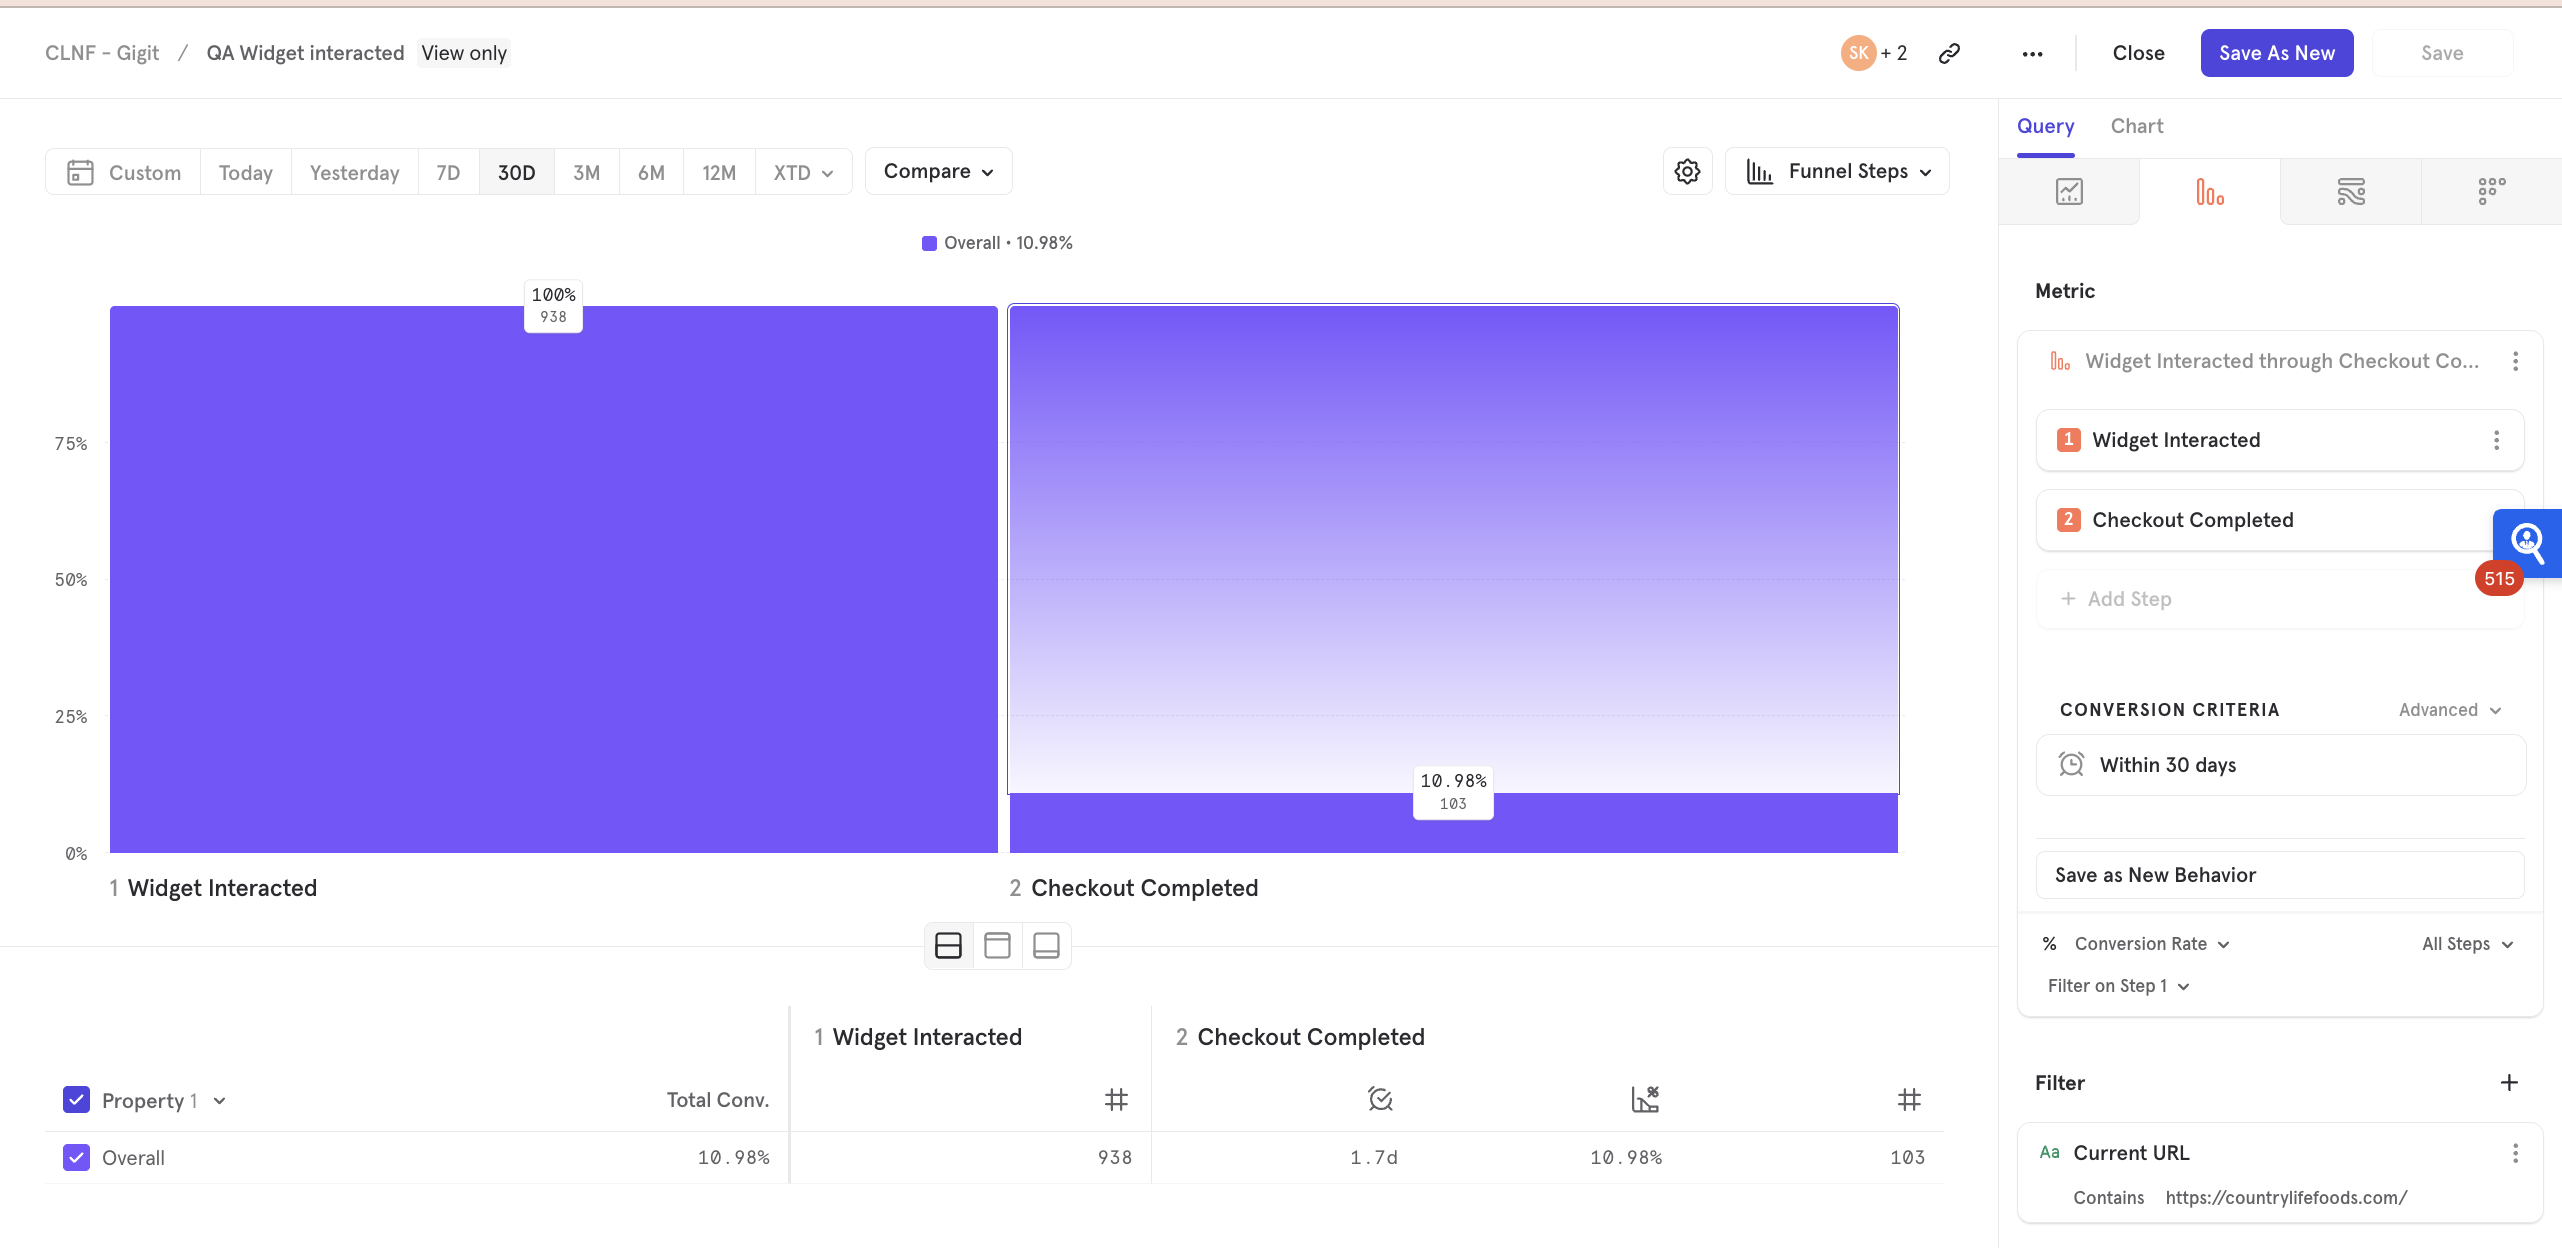Open the Funnel Steps chart type dropdown
The height and width of the screenshot is (1248, 2562).
[x=1837, y=171]
